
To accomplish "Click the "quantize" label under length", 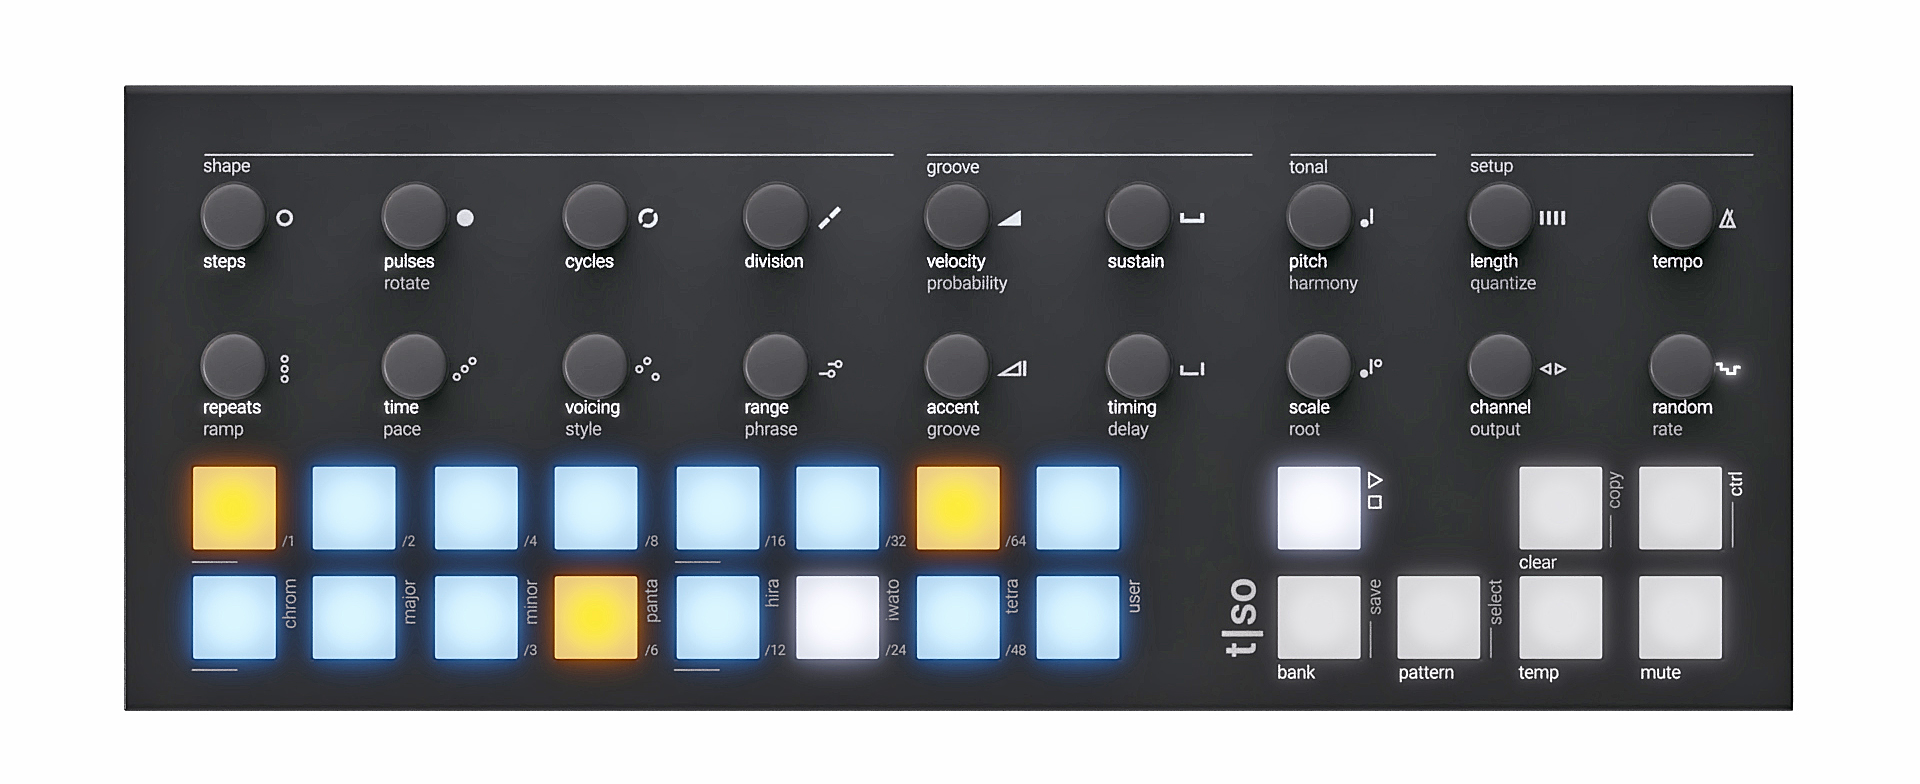I will (x=1502, y=283).
